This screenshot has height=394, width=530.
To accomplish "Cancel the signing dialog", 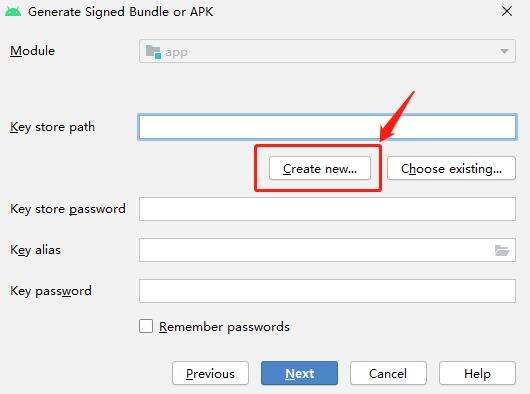I will click(x=388, y=373).
